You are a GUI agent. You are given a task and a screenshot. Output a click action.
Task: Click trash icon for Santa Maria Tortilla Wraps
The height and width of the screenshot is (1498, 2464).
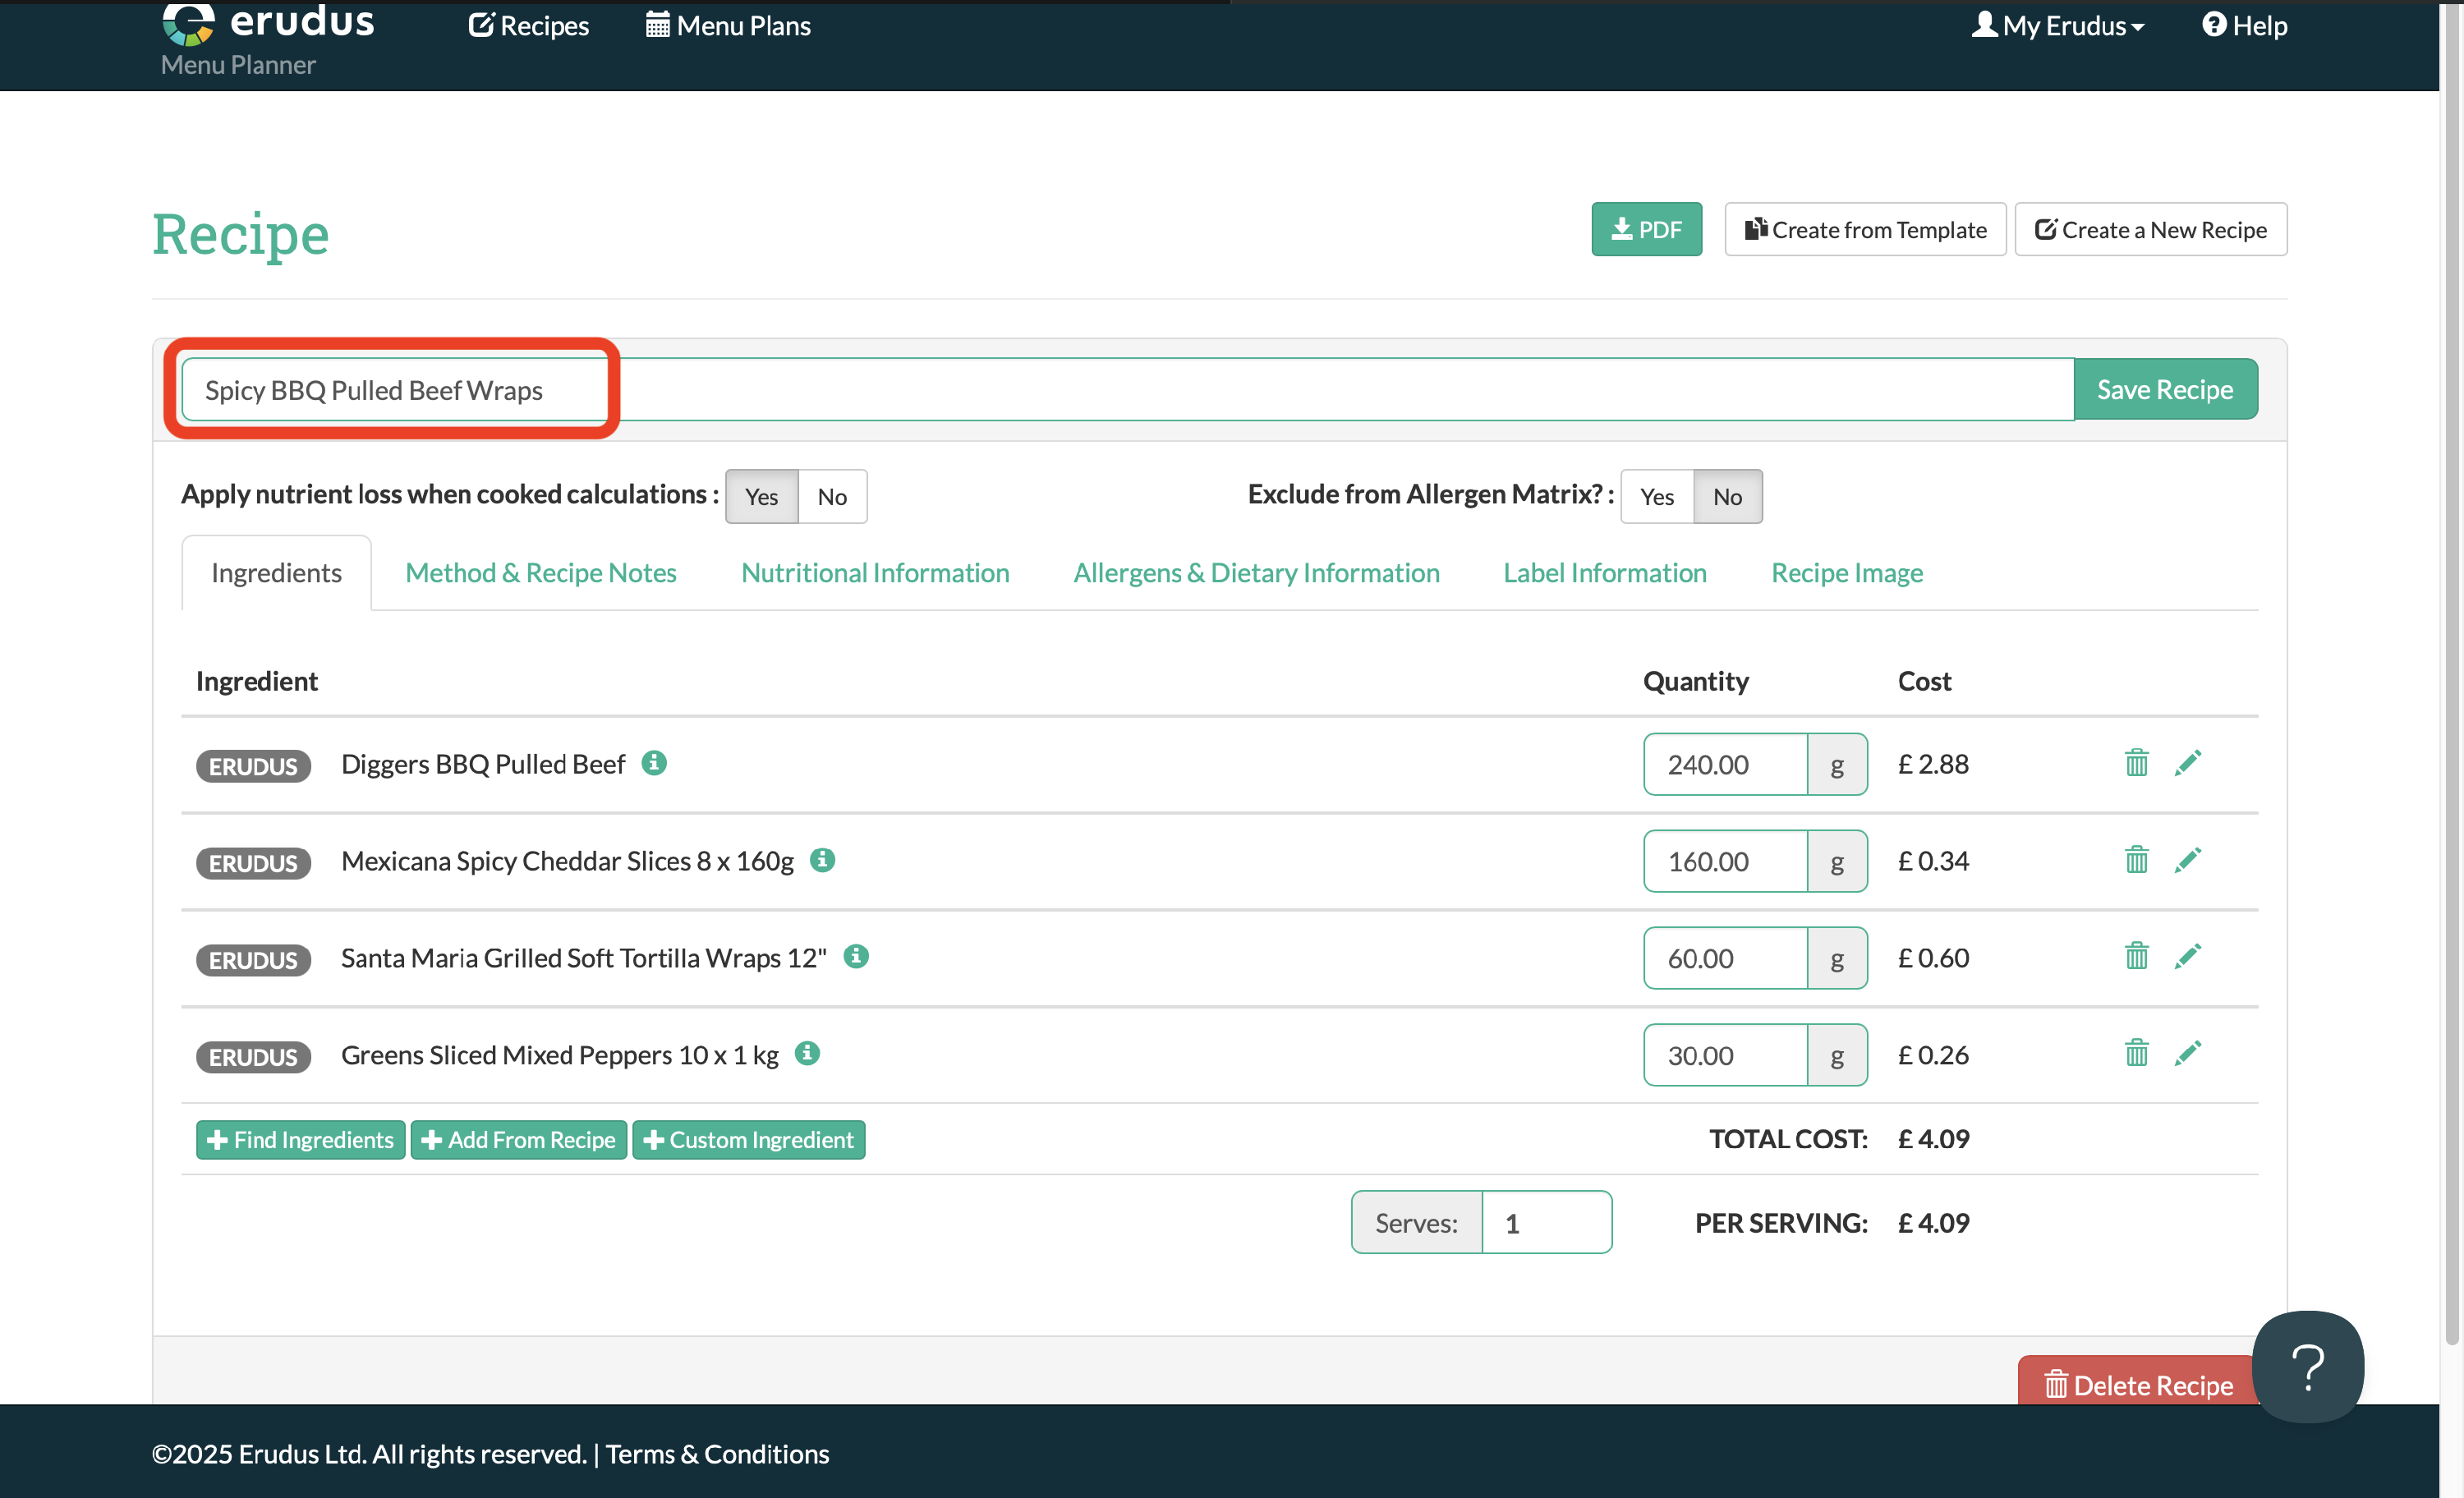[x=2136, y=956]
